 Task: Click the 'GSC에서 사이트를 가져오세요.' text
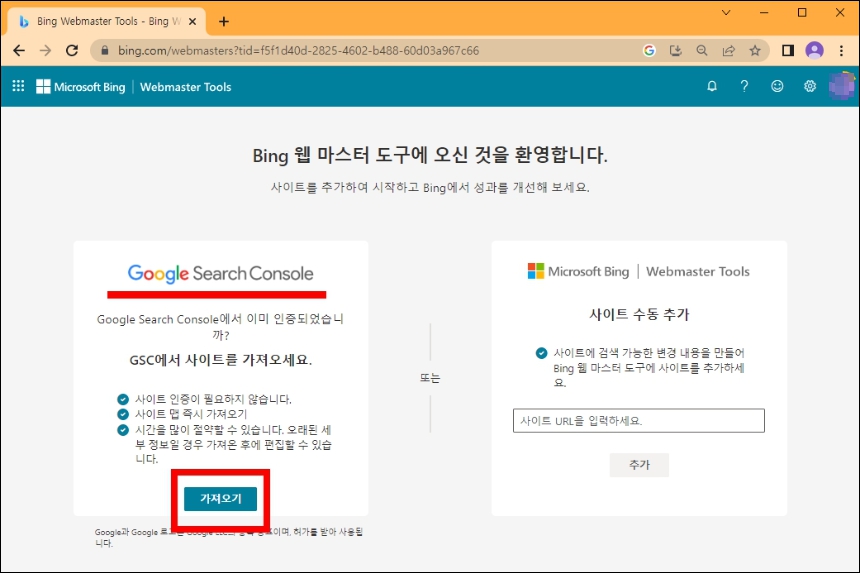tap(220, 360)
